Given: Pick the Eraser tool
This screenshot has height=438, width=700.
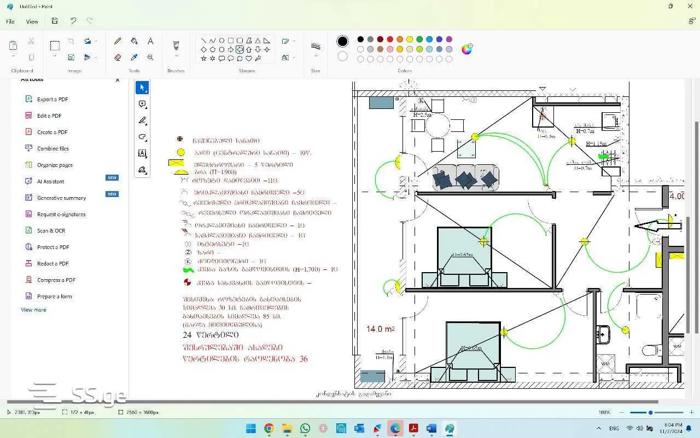Looking at the screenshot, I should [118, 57].
